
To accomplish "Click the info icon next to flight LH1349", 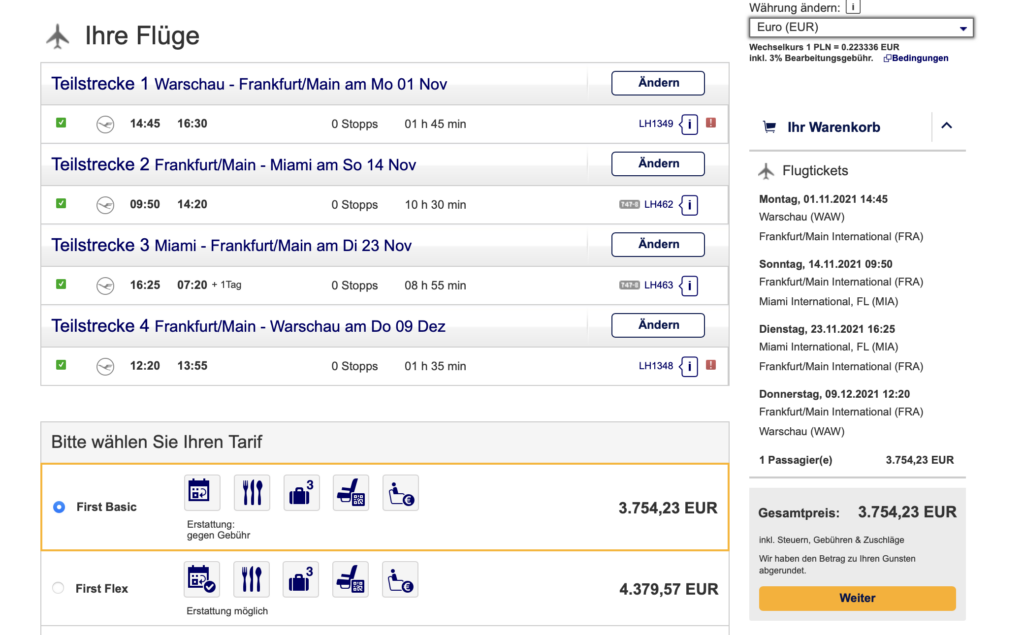I will pos(689,124).
